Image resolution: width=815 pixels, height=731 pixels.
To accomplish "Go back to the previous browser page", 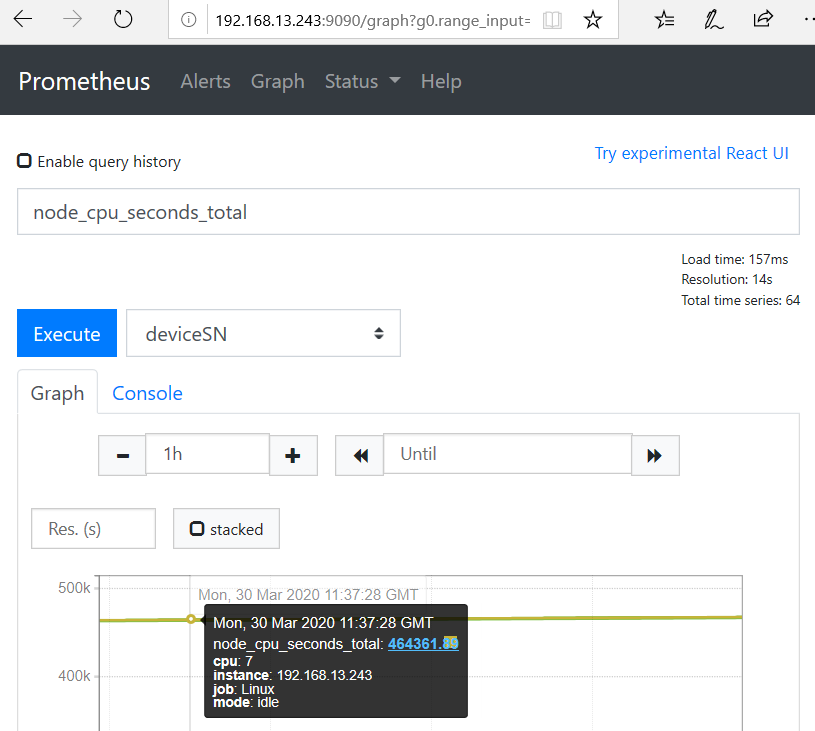I will coord(23,19).
